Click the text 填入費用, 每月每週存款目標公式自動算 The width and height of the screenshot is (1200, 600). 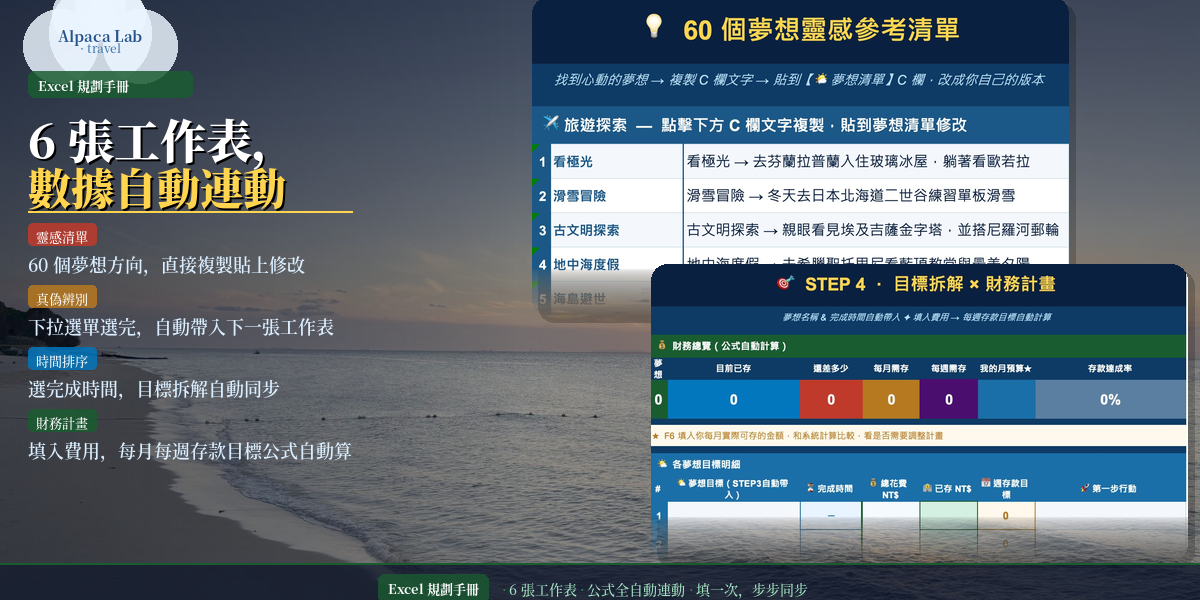[190, 452]
